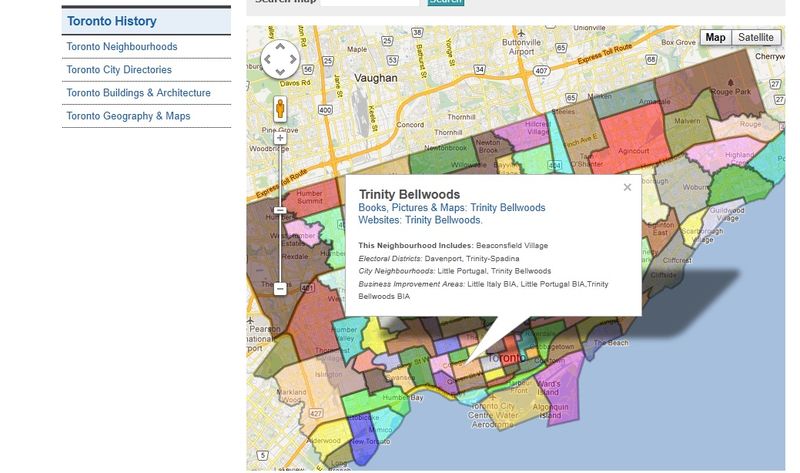This screenshot has width=800, height=473.
Task: Click the New Toronto blue neighbourhood area
Action: 363,440
